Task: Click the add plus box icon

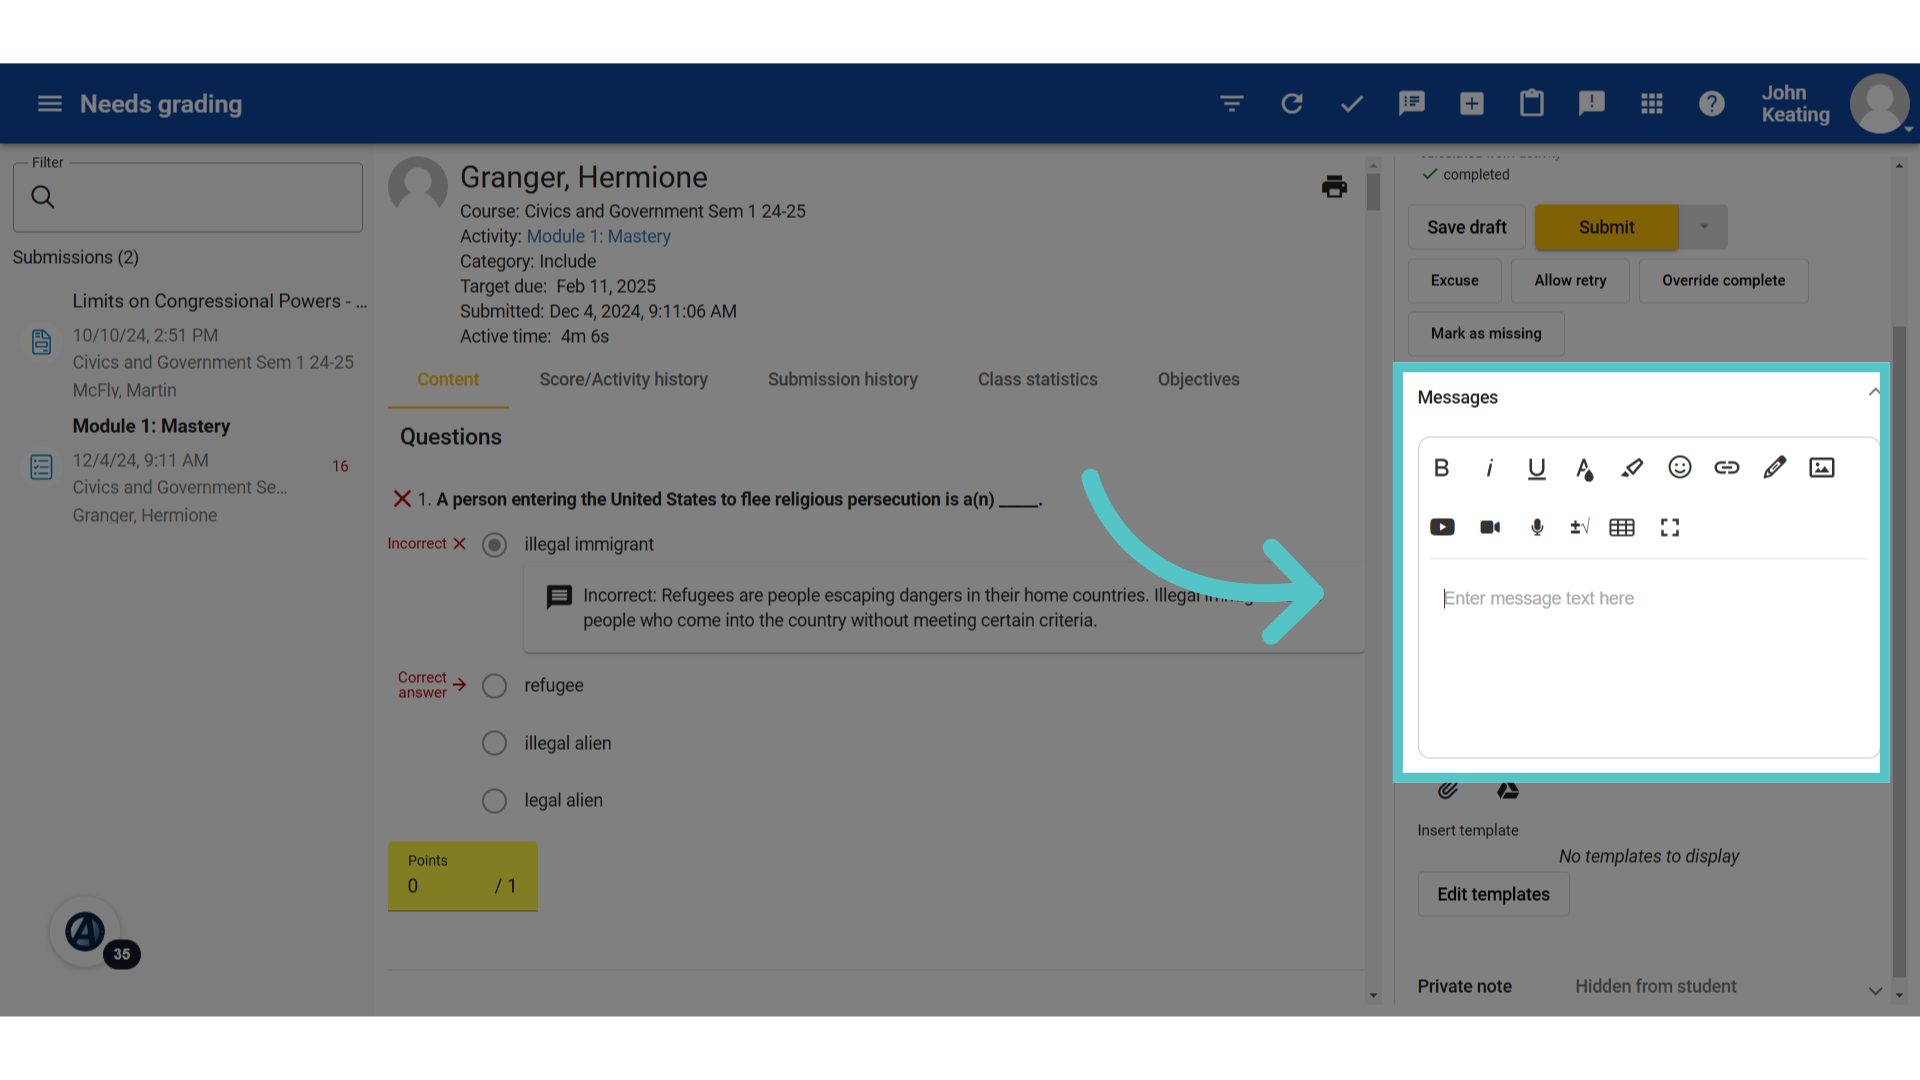Action: pos(1472,104)
